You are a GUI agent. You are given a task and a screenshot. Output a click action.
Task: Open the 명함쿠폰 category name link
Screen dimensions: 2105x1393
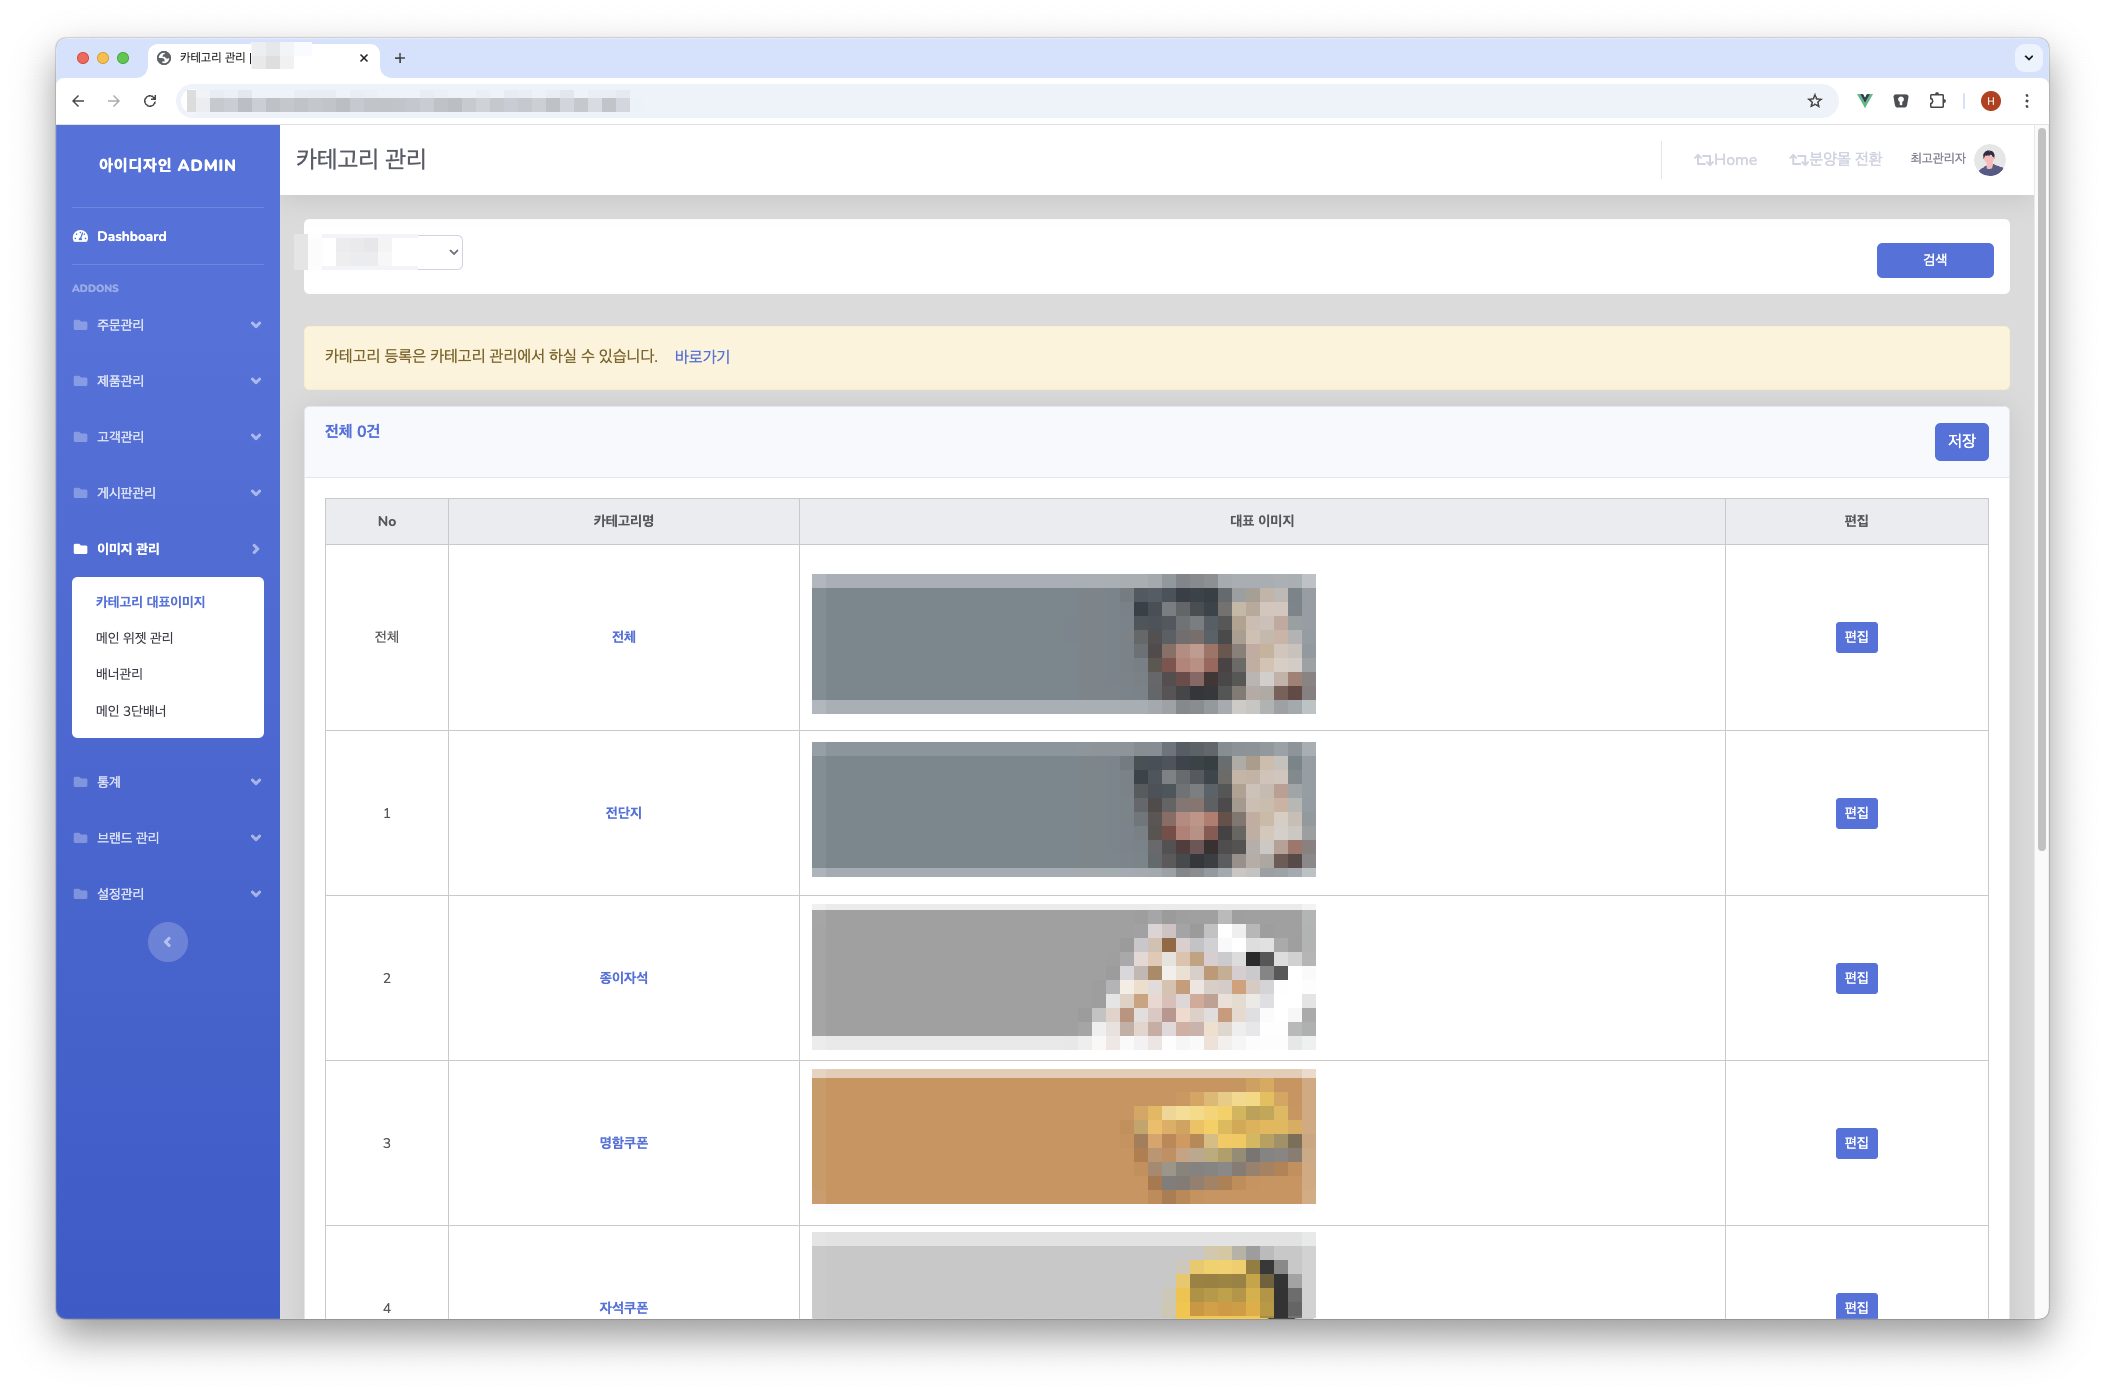[624, 1143]
